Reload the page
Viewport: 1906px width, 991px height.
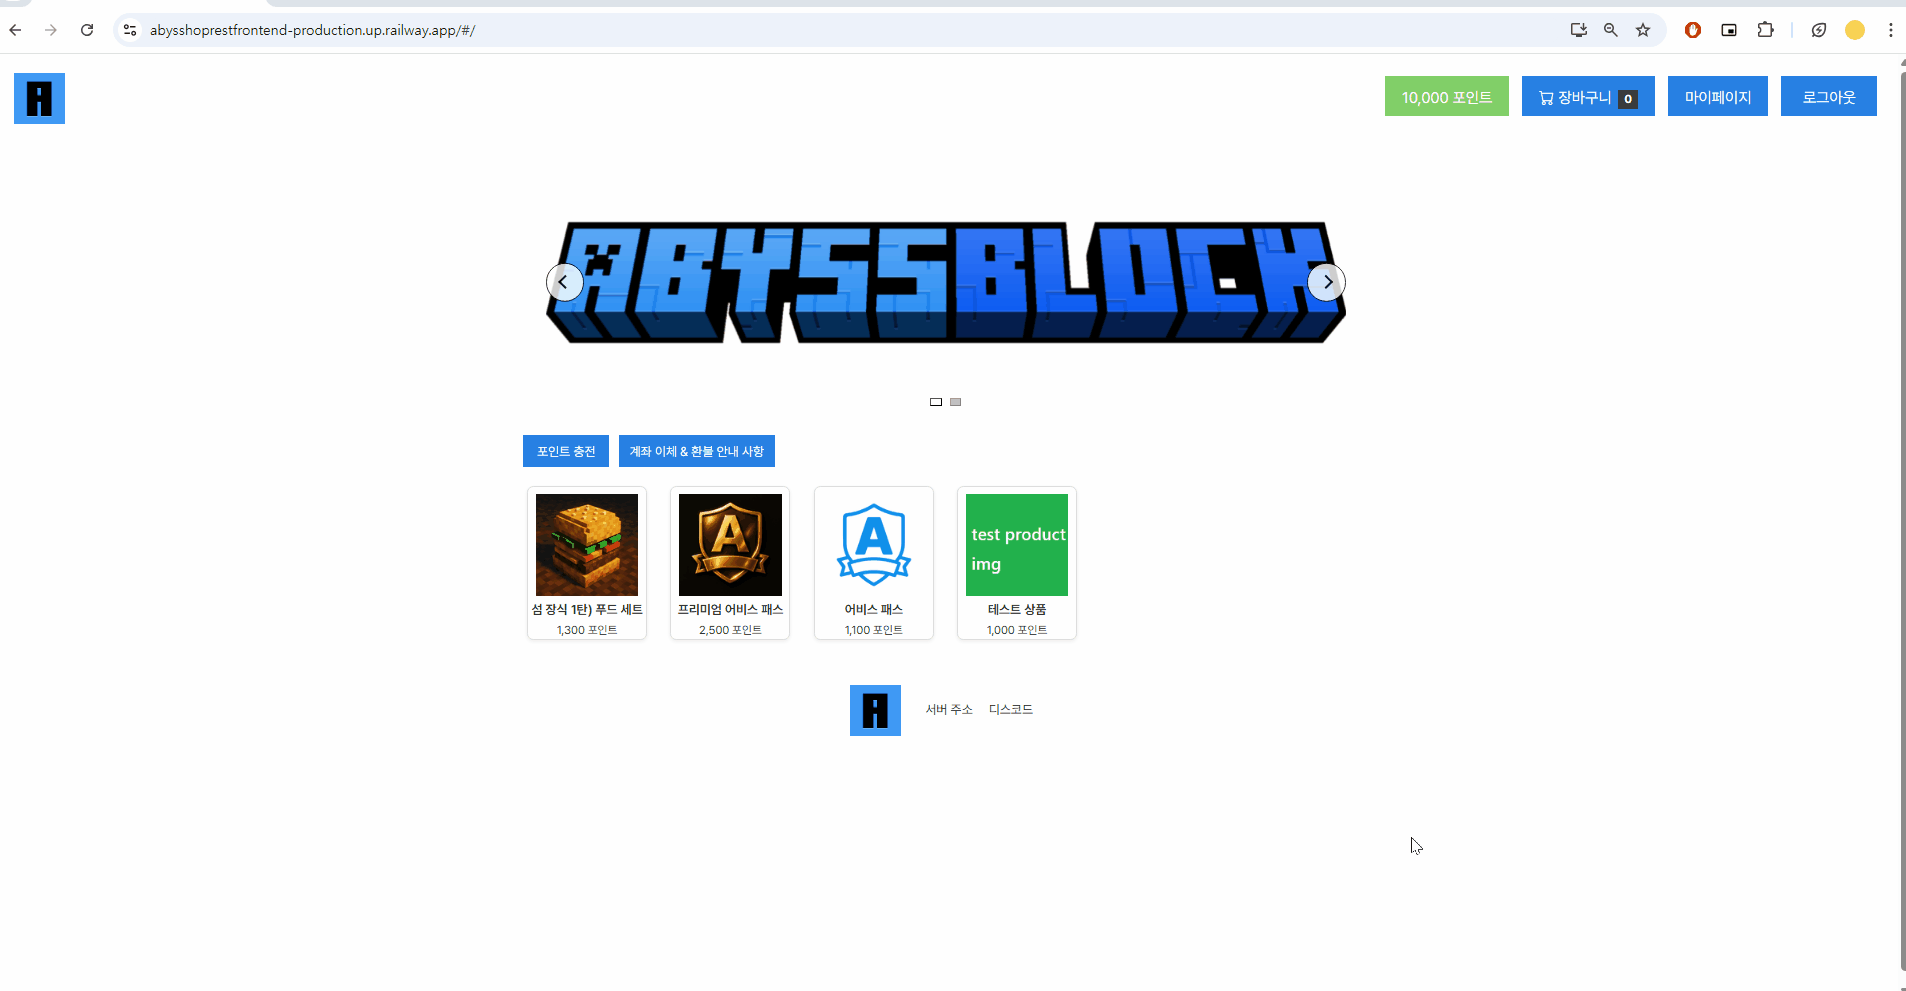(87, 30)
